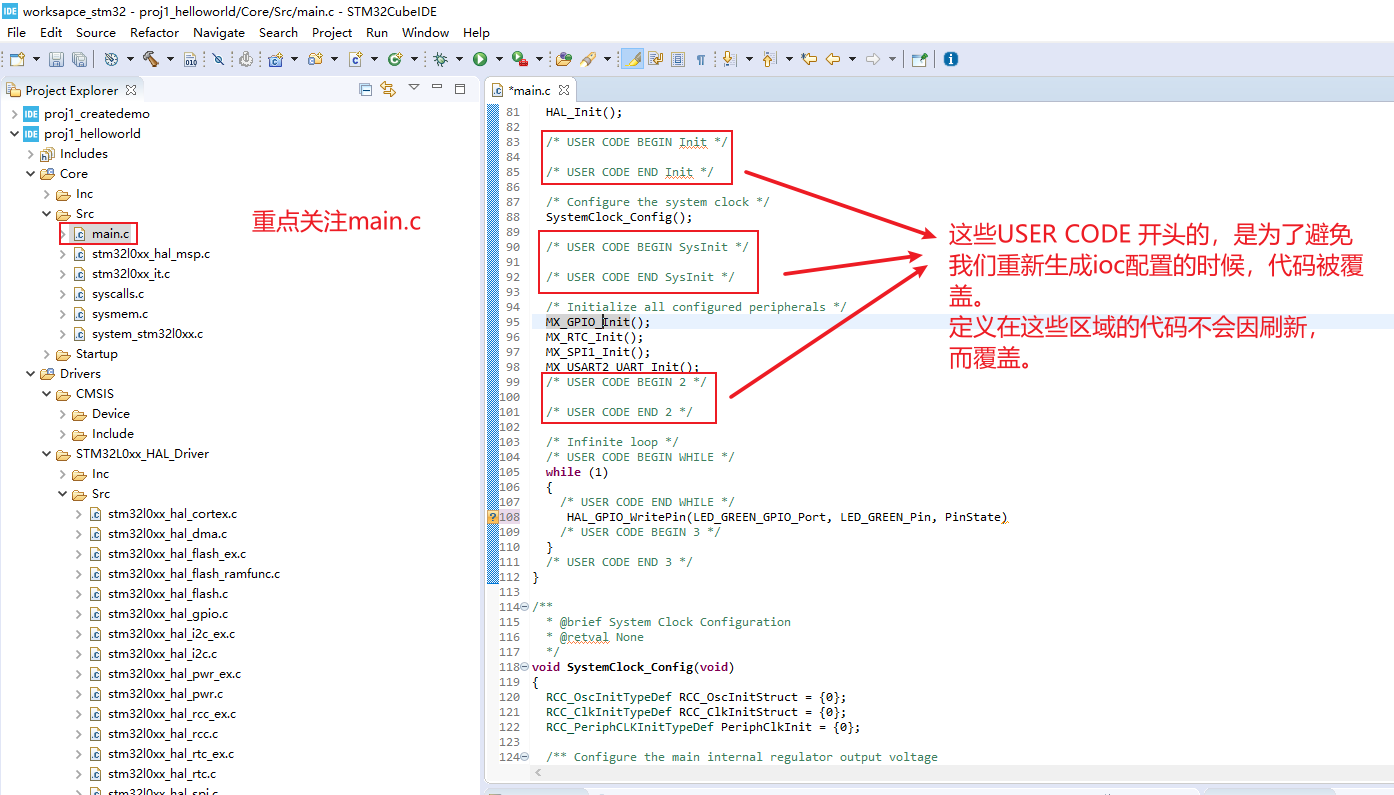
Task: Collapse the Core folder
Action: point(30,174)
